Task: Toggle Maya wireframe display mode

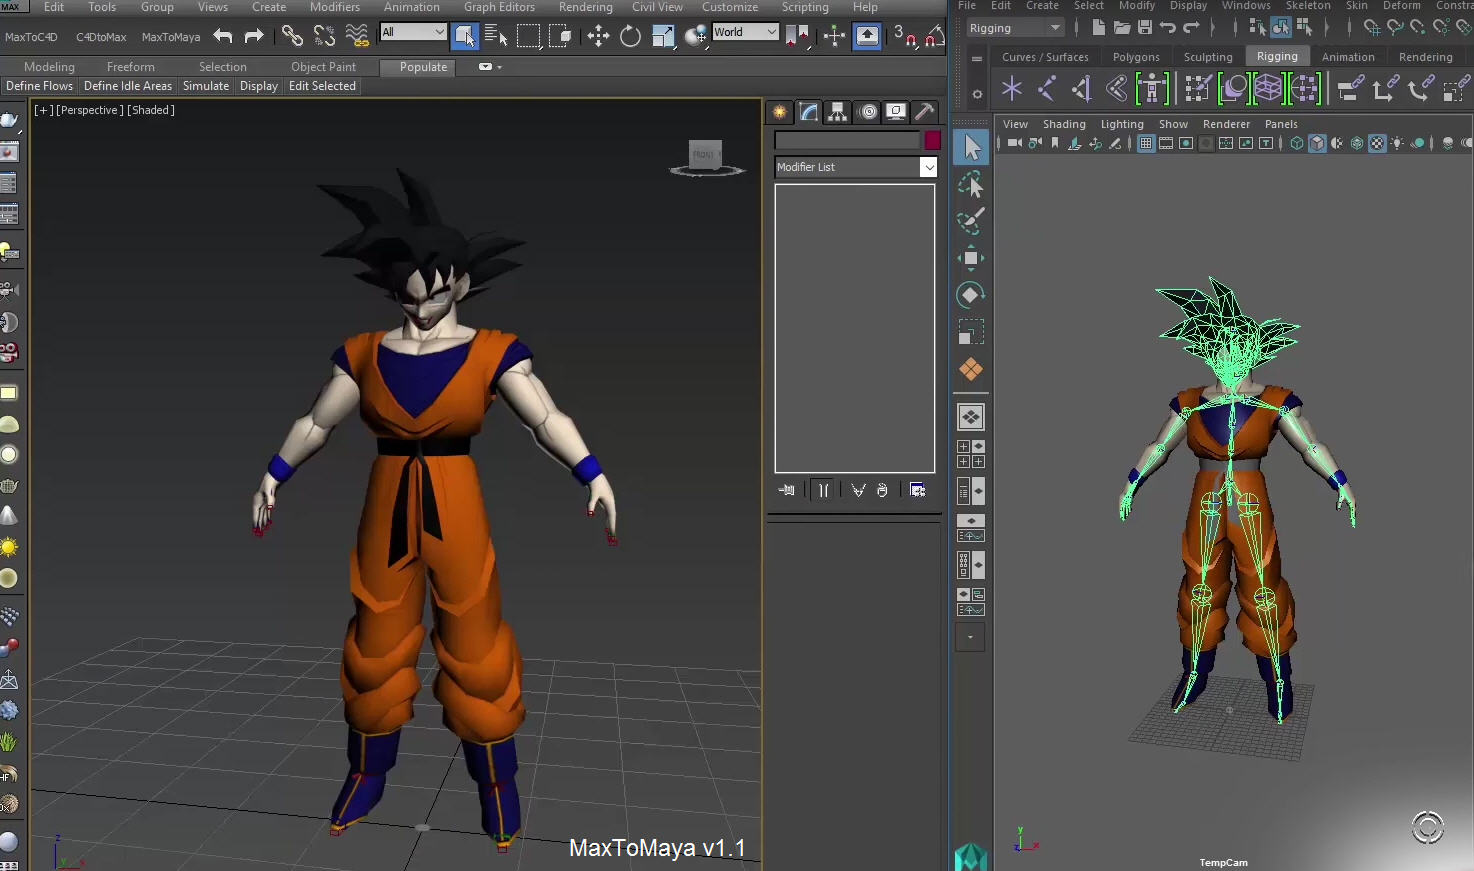Action: (x=1297, y=144)
